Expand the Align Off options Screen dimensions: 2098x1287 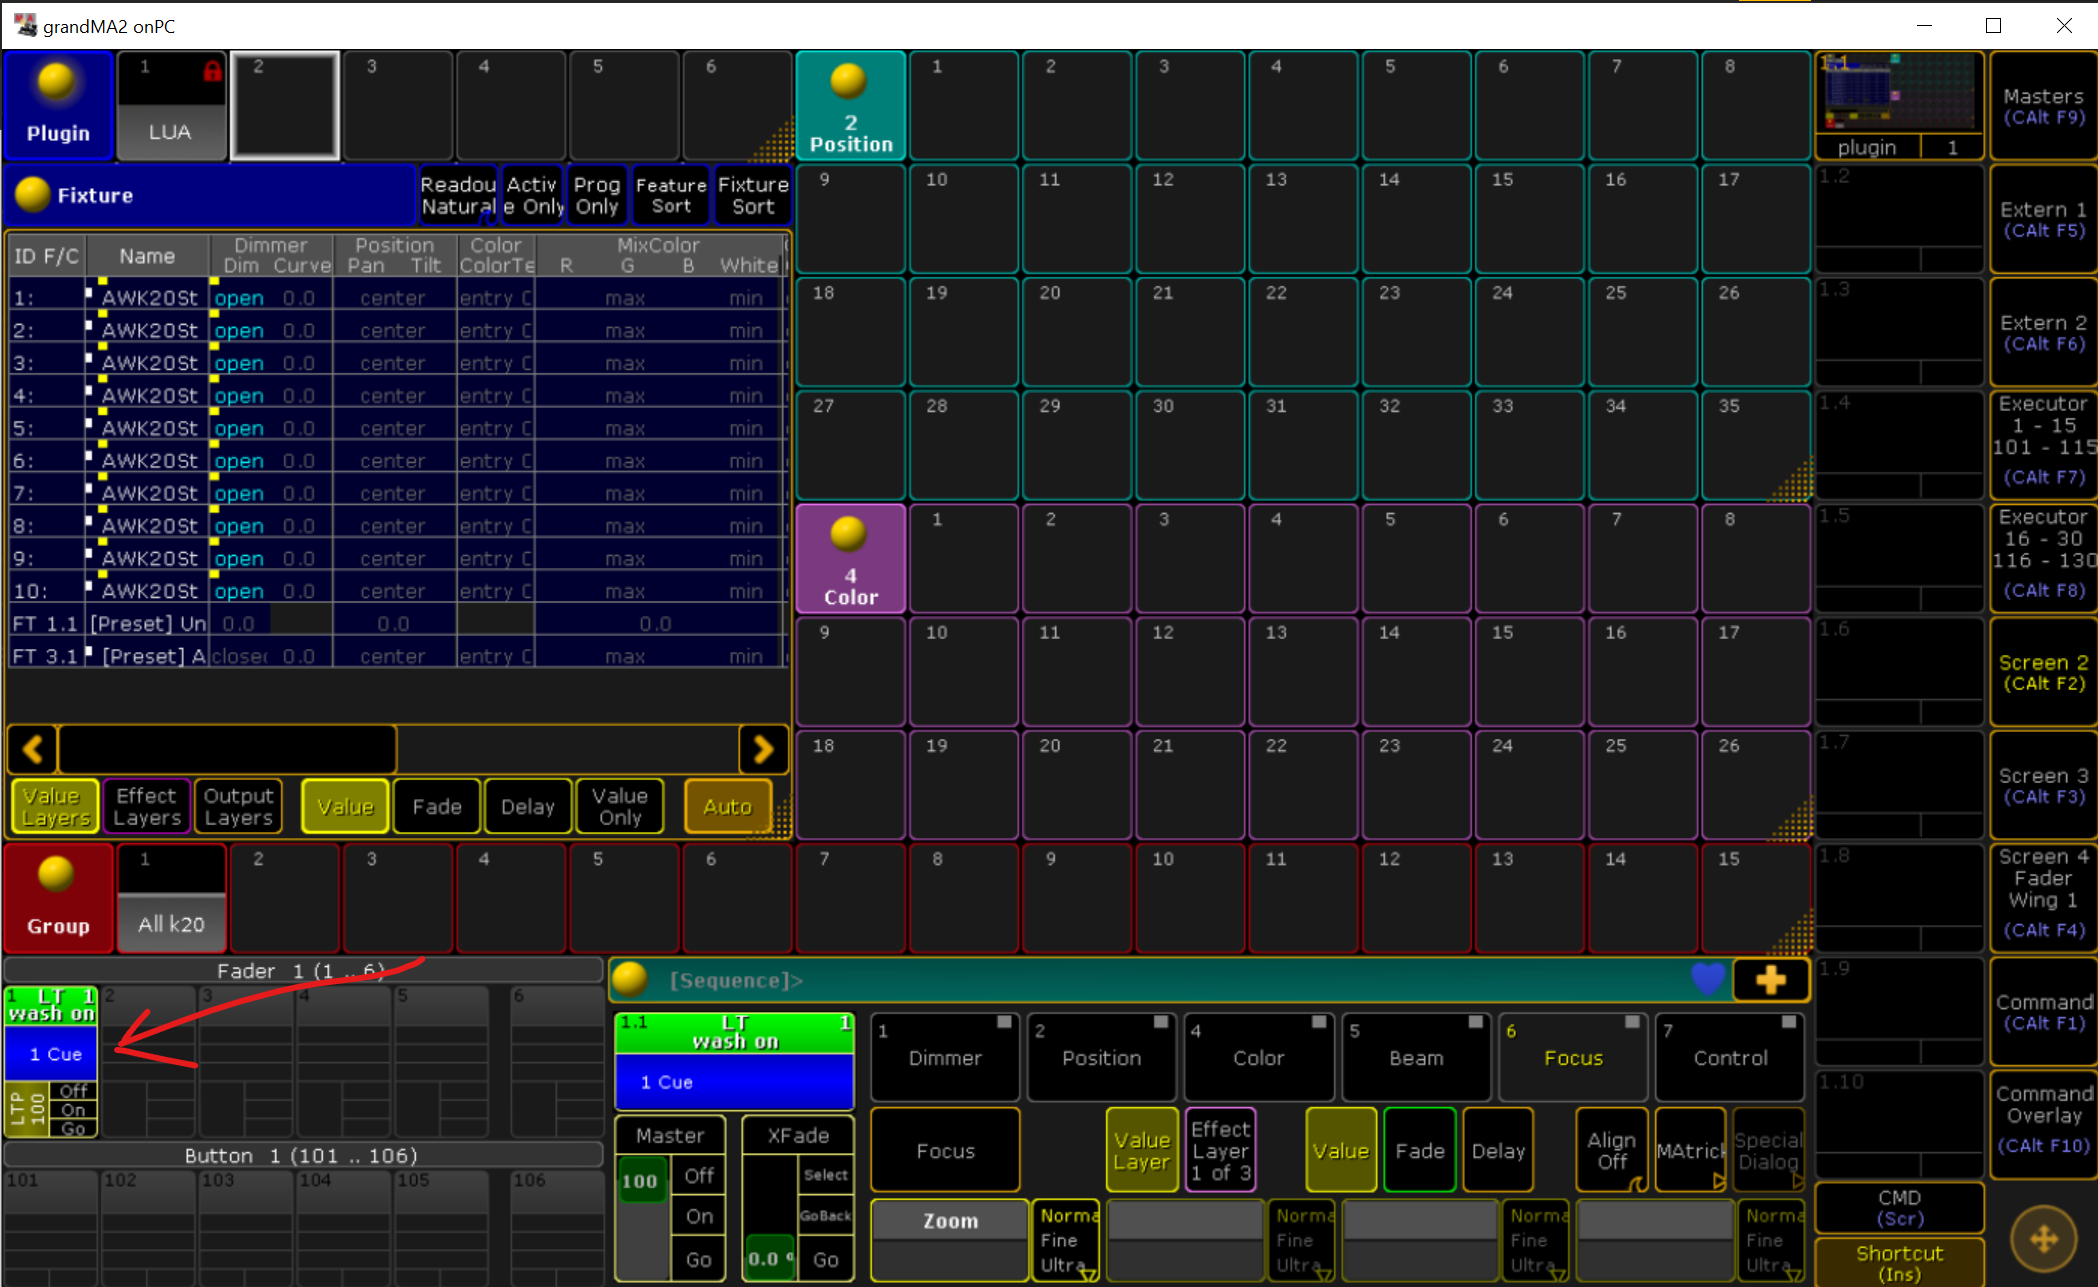(1612, 1150)
